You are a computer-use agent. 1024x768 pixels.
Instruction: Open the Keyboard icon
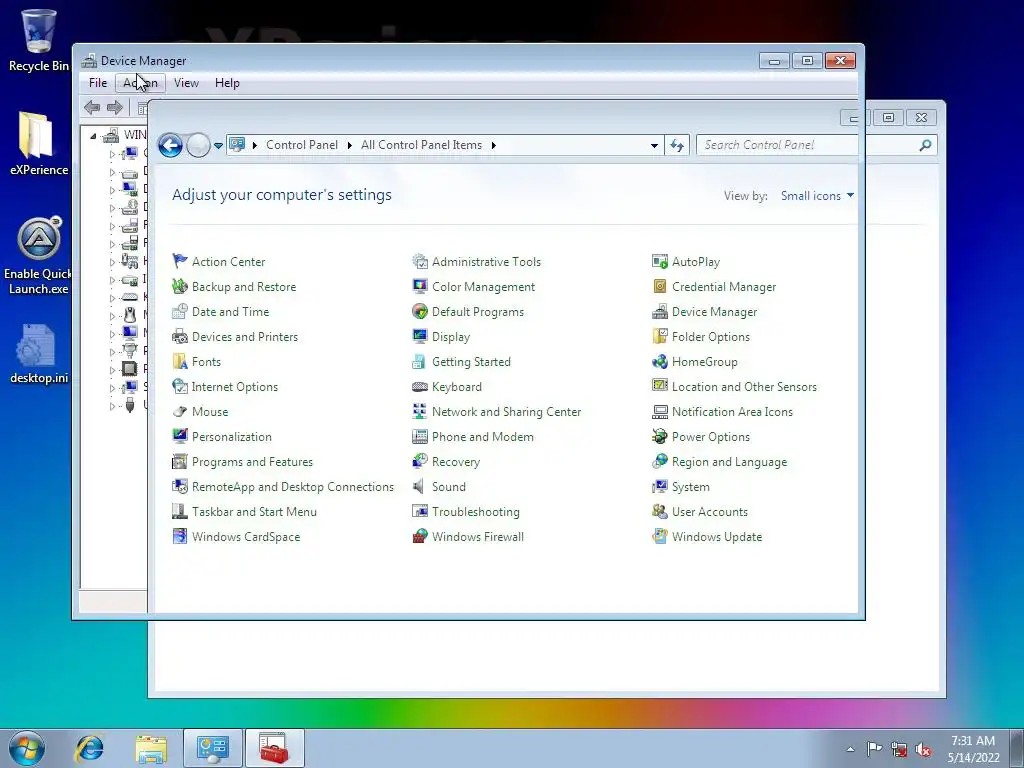coord(420,387)
